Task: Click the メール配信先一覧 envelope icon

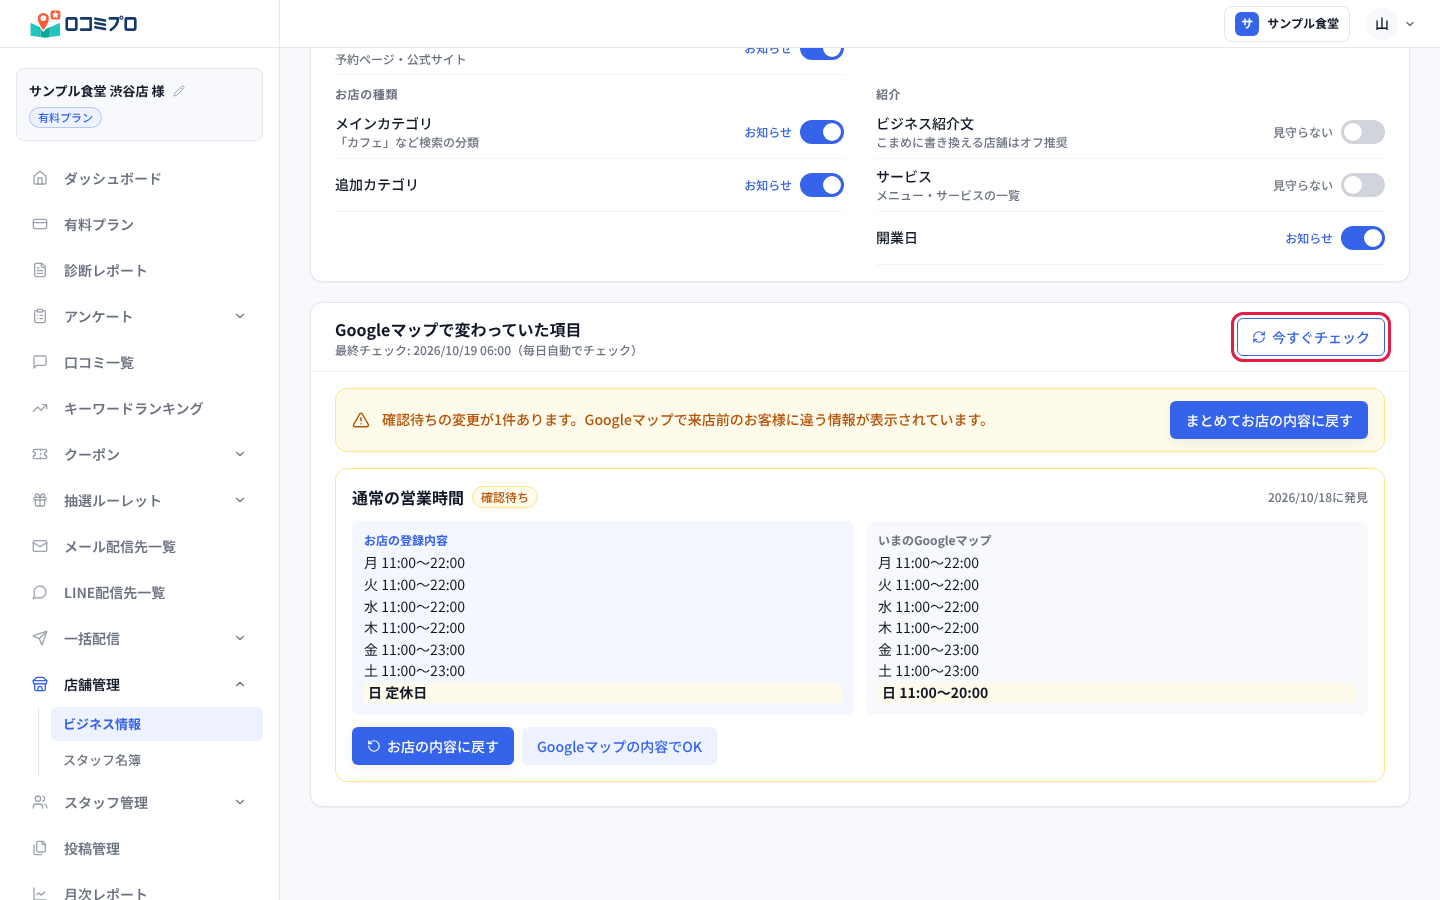Action: point(40,546)
